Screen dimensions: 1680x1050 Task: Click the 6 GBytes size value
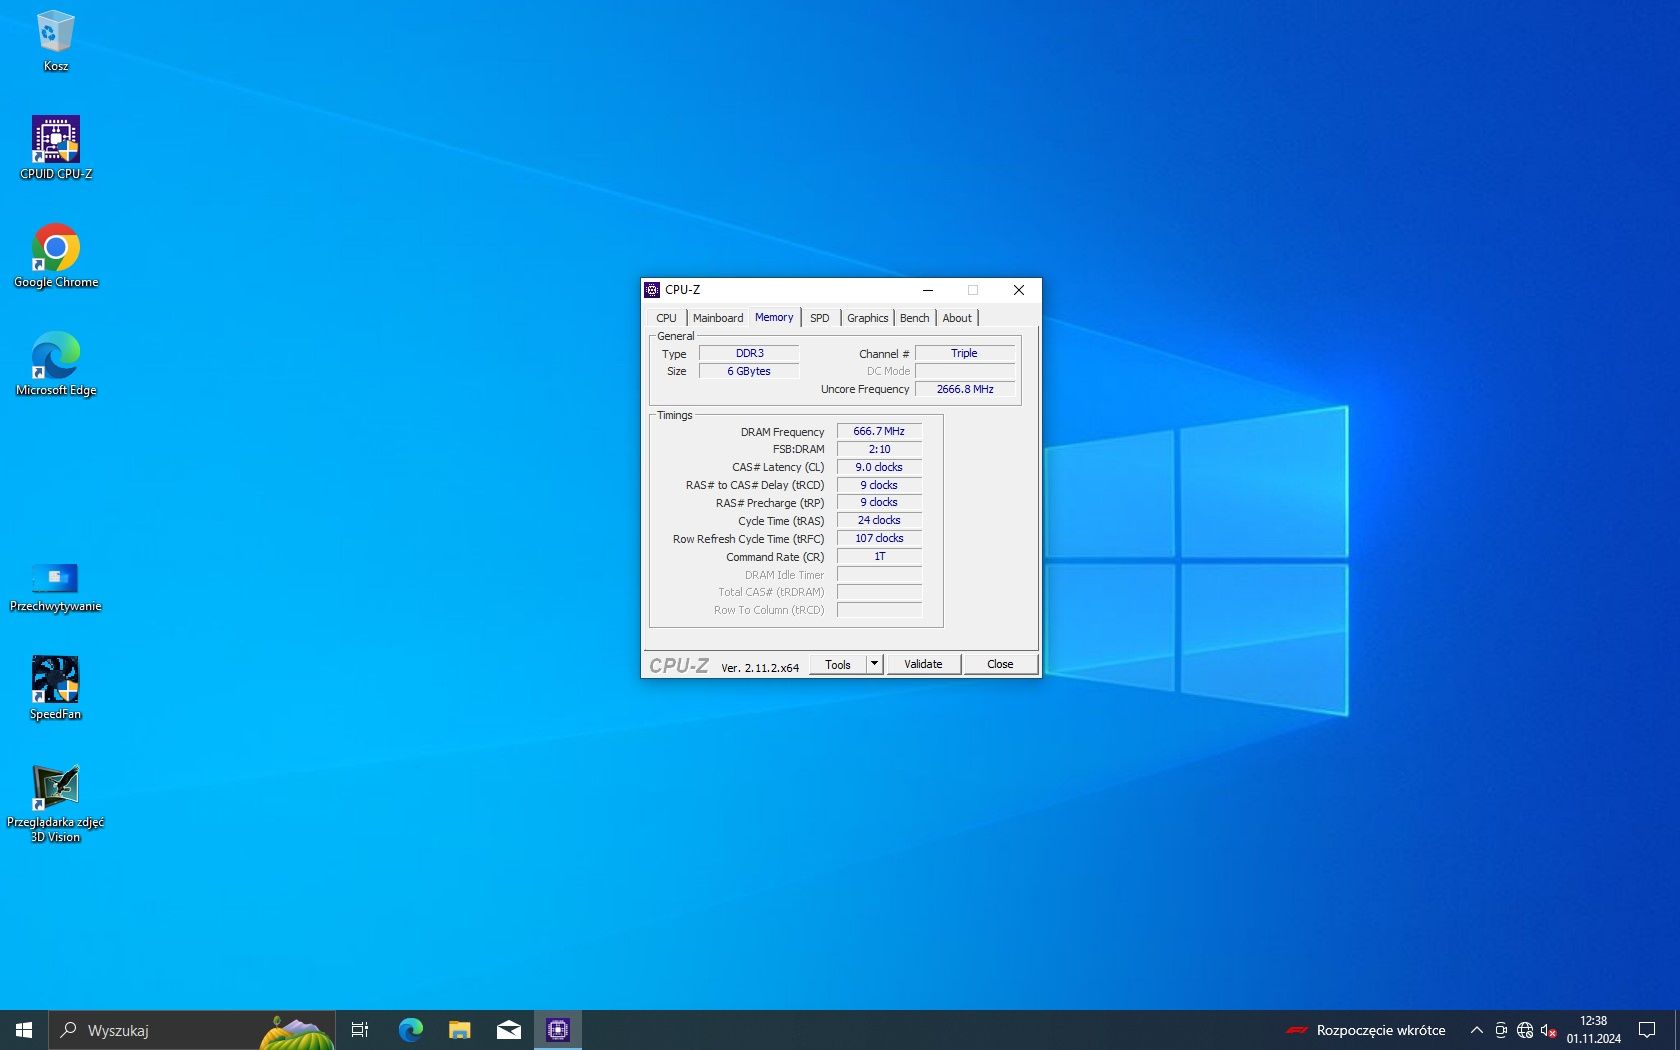point(749,371)
